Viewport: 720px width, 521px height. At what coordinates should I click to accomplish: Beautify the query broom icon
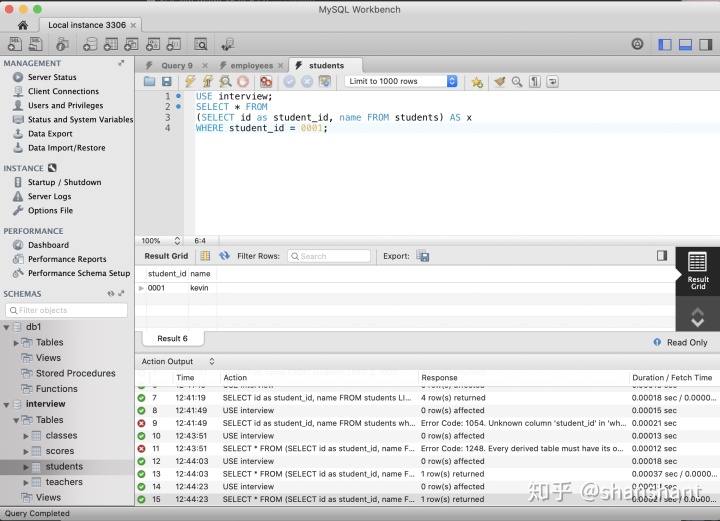pos(500,82)
